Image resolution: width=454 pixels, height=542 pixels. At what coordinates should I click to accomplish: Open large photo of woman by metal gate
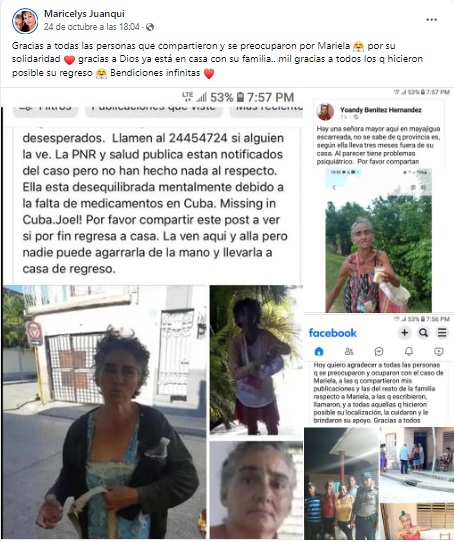[105, 412]
